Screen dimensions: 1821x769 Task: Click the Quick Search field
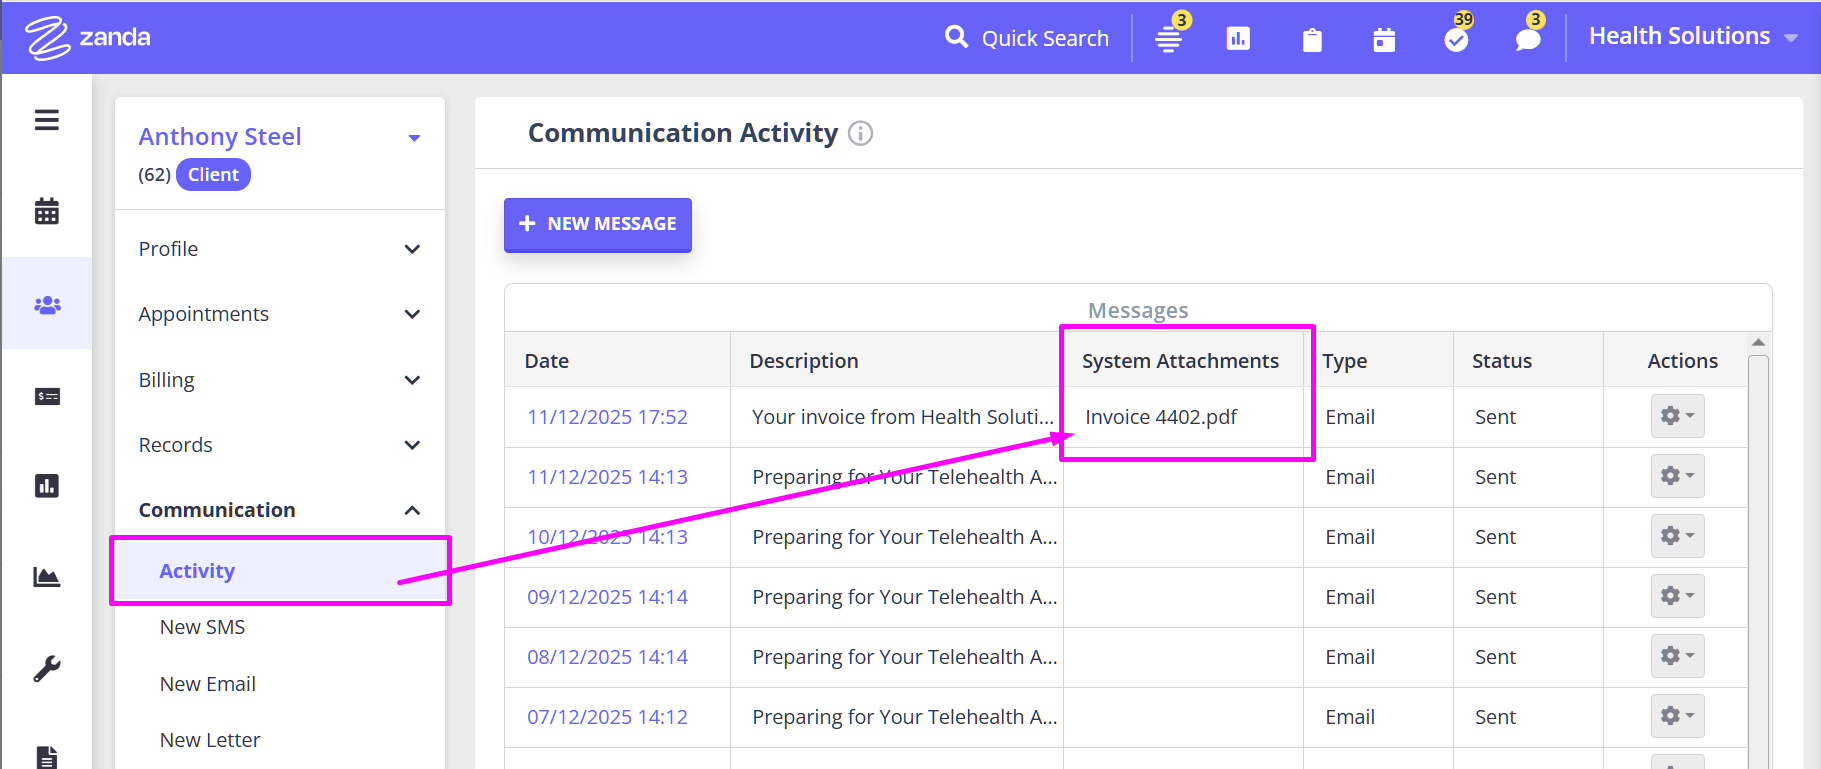click(x=1044, y=38)
